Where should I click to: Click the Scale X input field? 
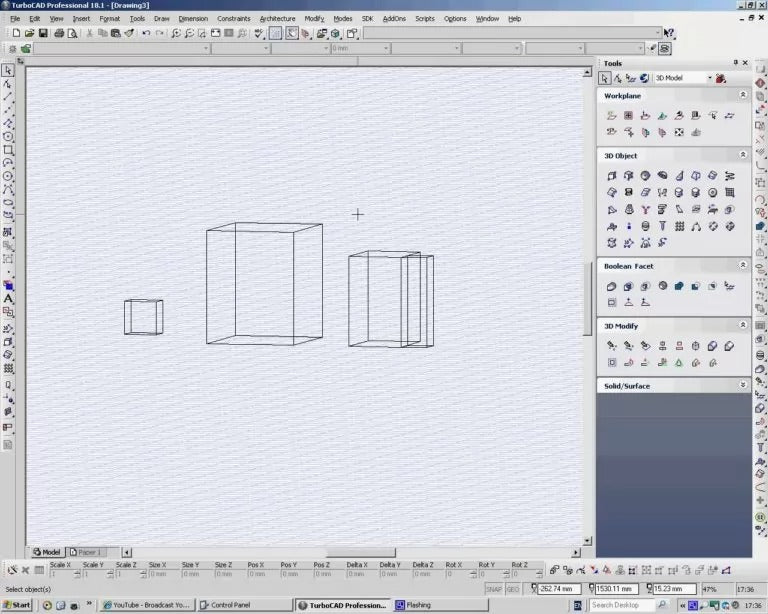(65, 574)
